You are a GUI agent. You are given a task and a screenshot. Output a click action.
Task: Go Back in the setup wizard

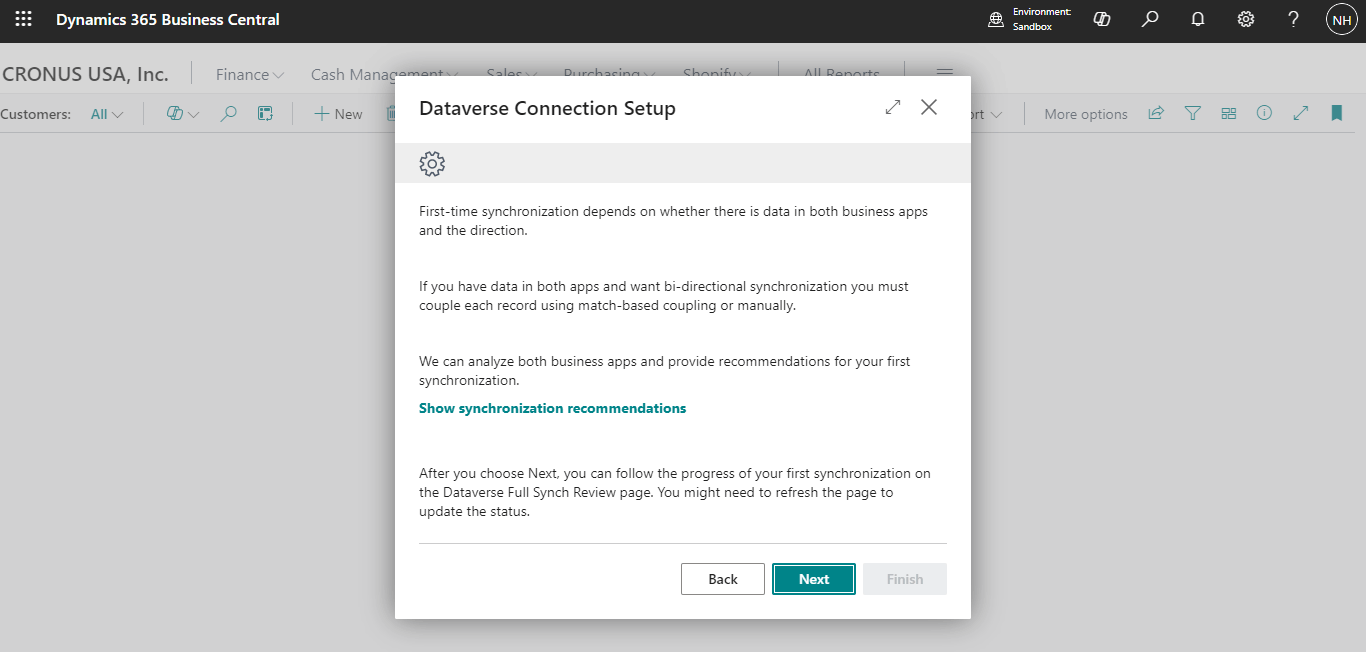pyautogui.click(x=722, y=579)
